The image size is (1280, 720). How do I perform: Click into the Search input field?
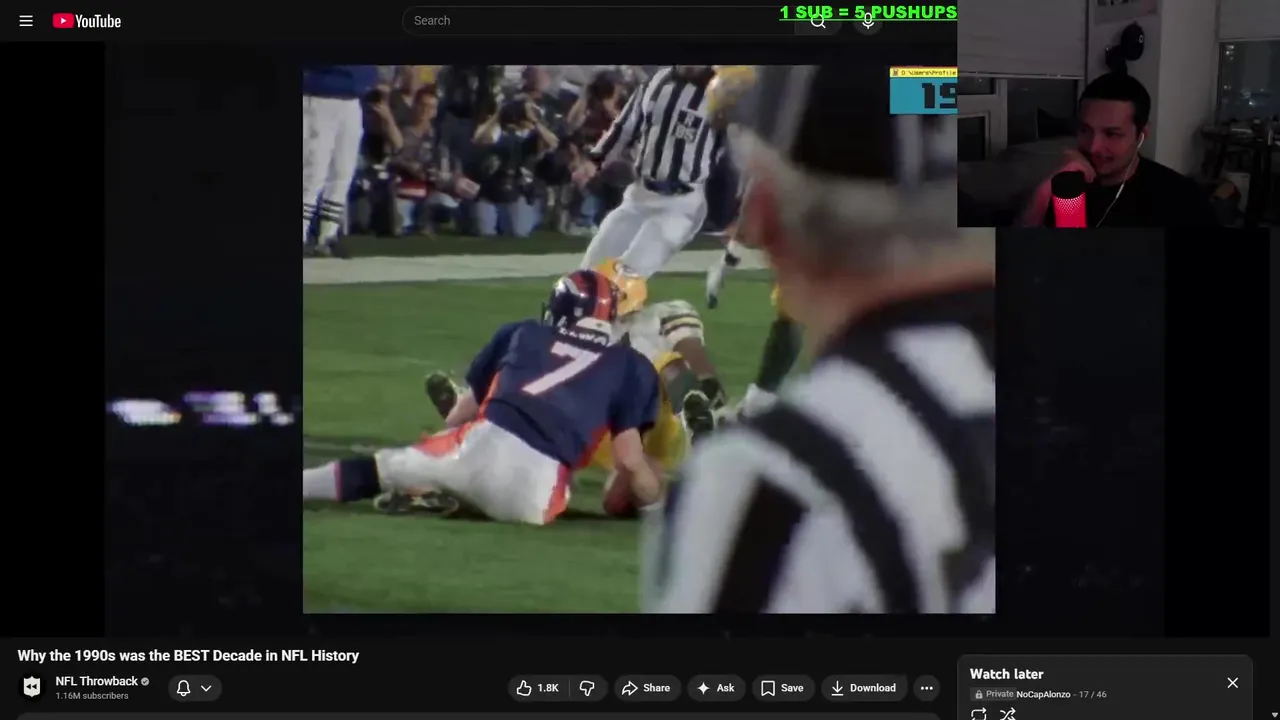(x=600, y=20)
